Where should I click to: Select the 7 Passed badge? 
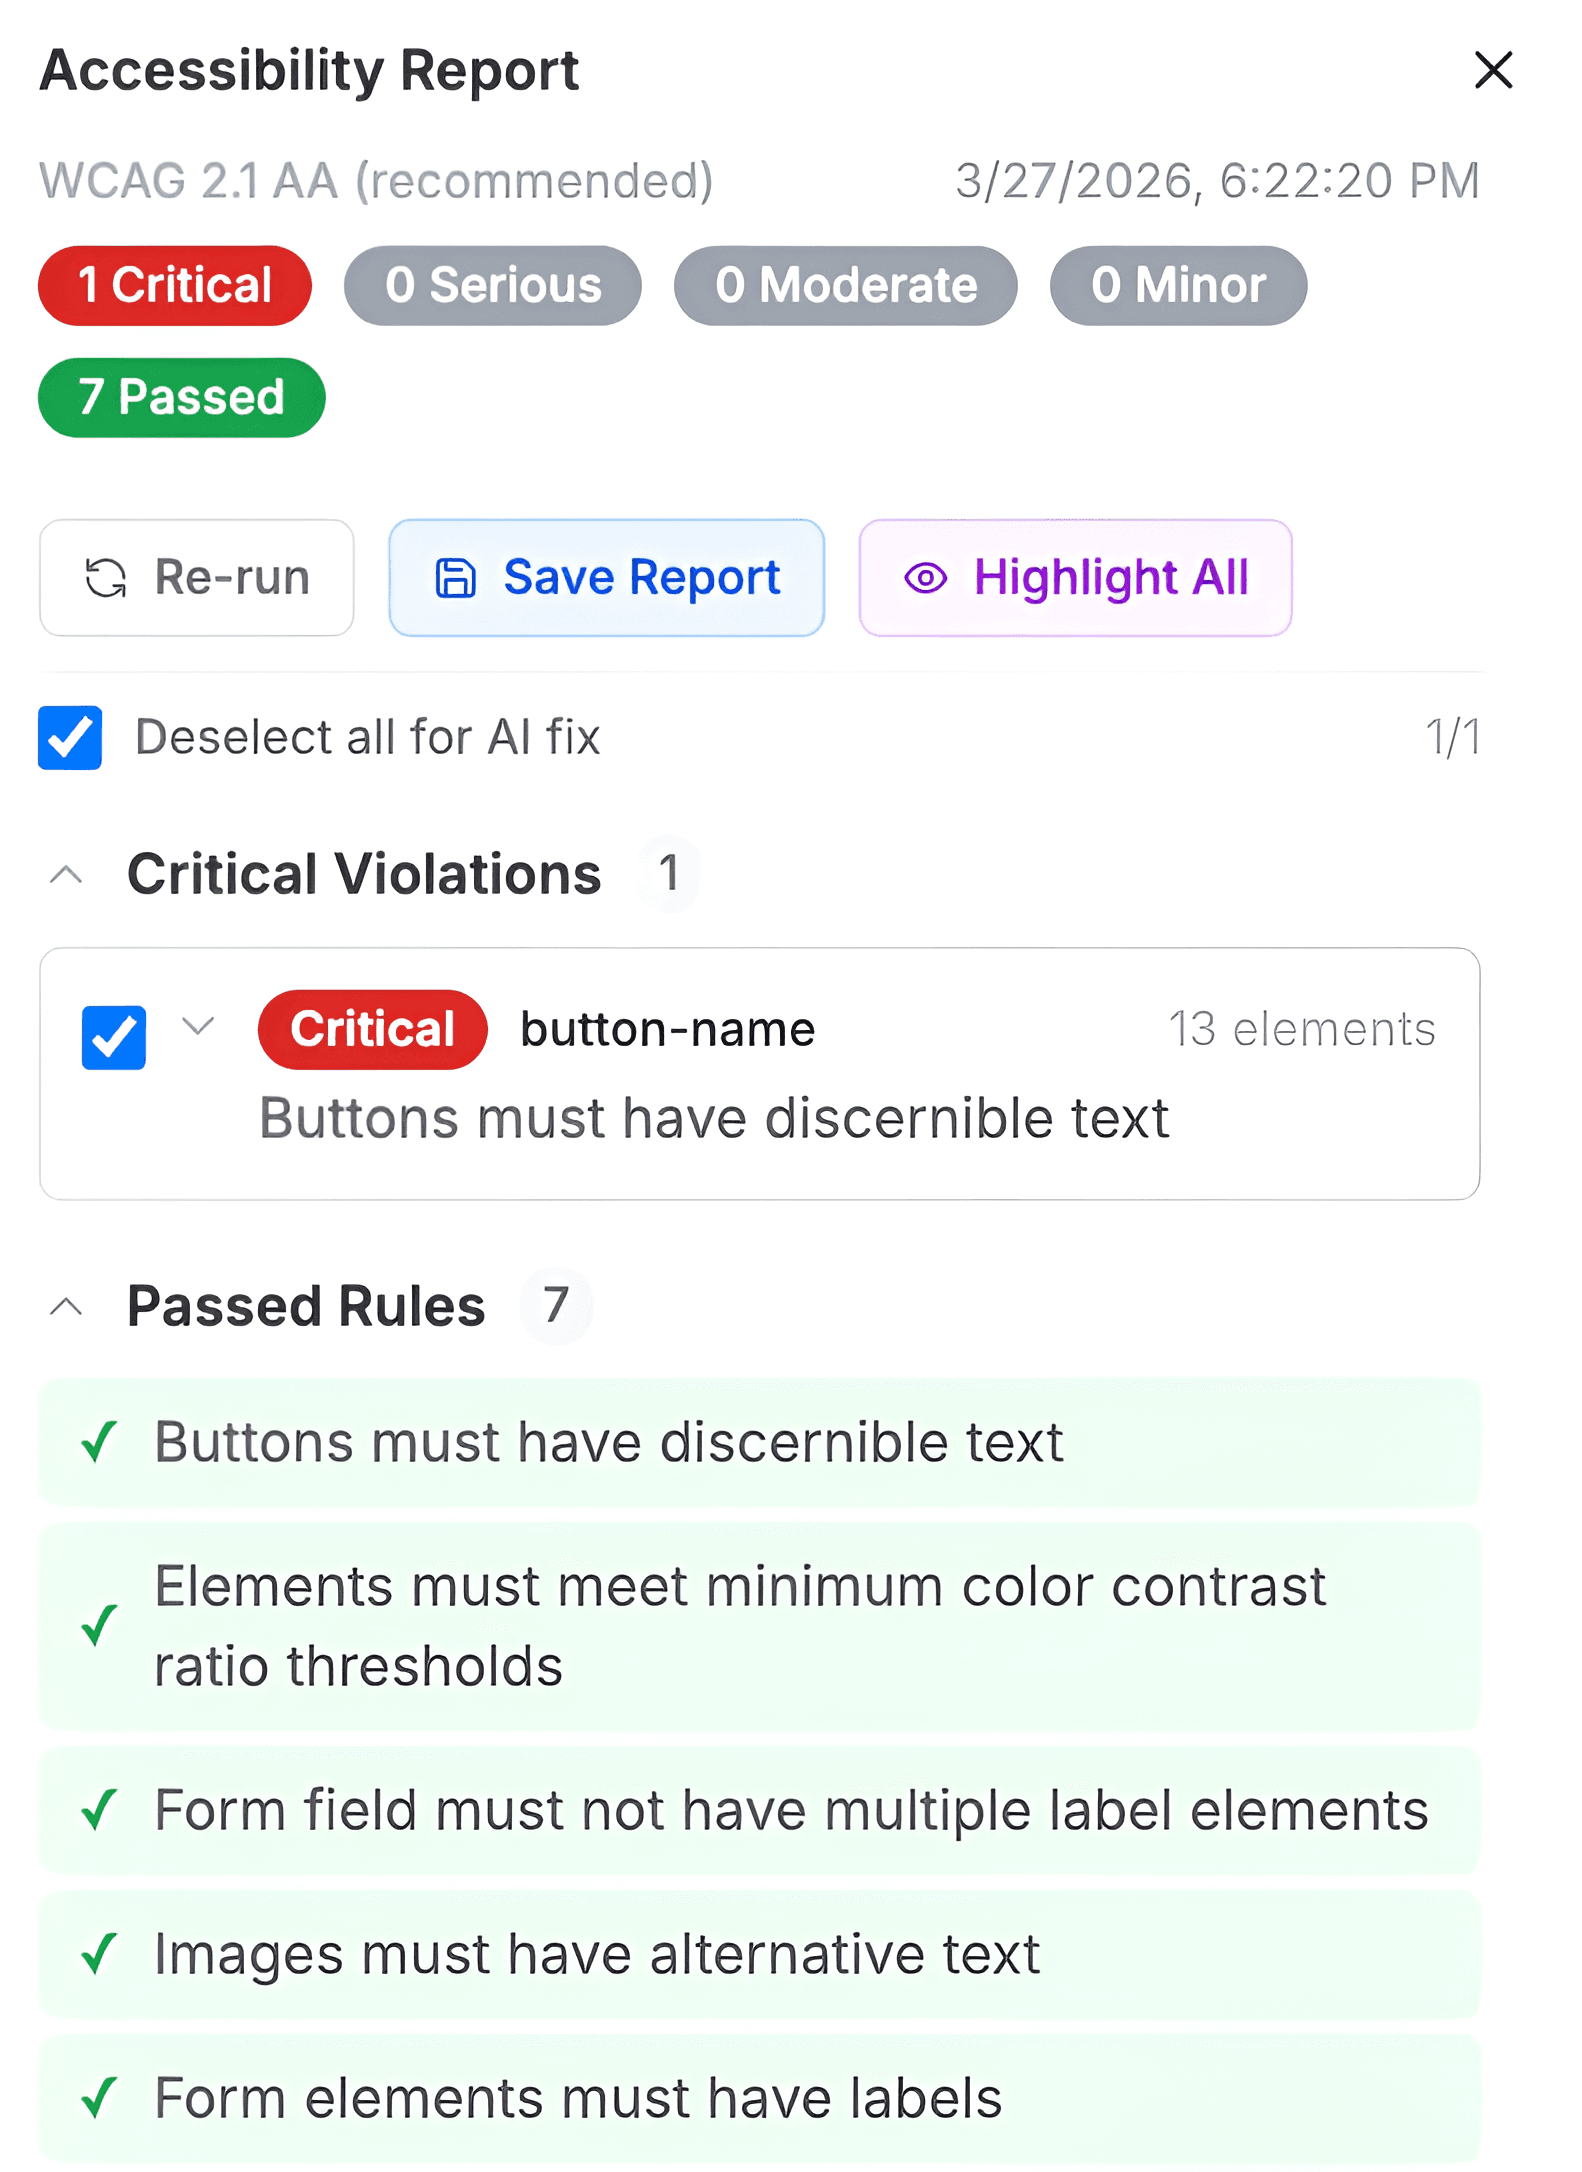[181, 397]
